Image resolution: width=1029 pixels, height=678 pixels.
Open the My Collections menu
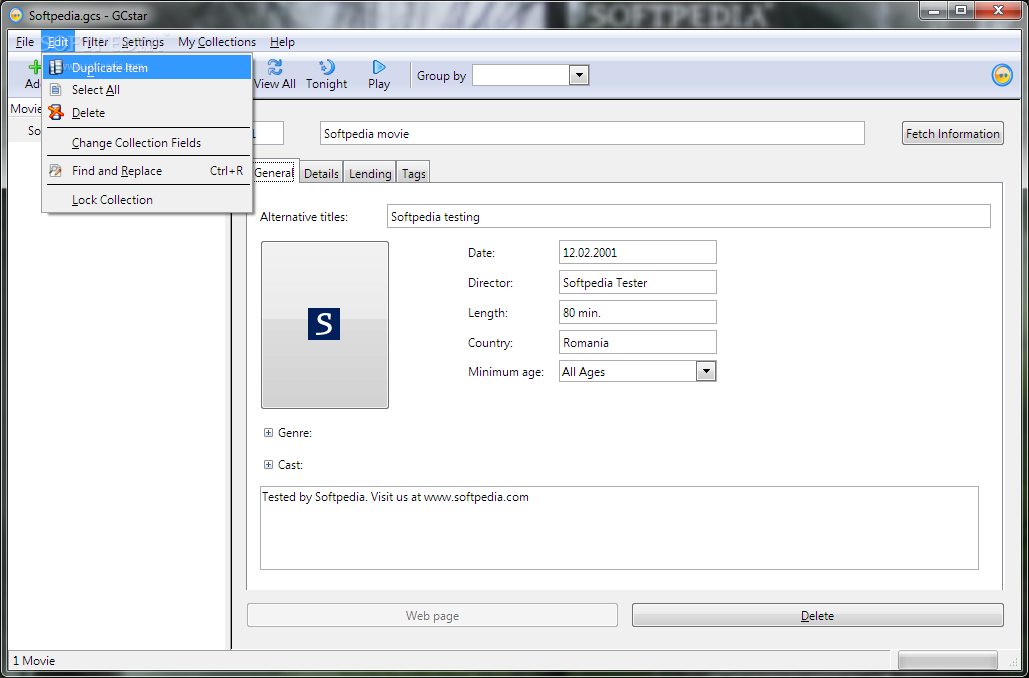(217, 42)
